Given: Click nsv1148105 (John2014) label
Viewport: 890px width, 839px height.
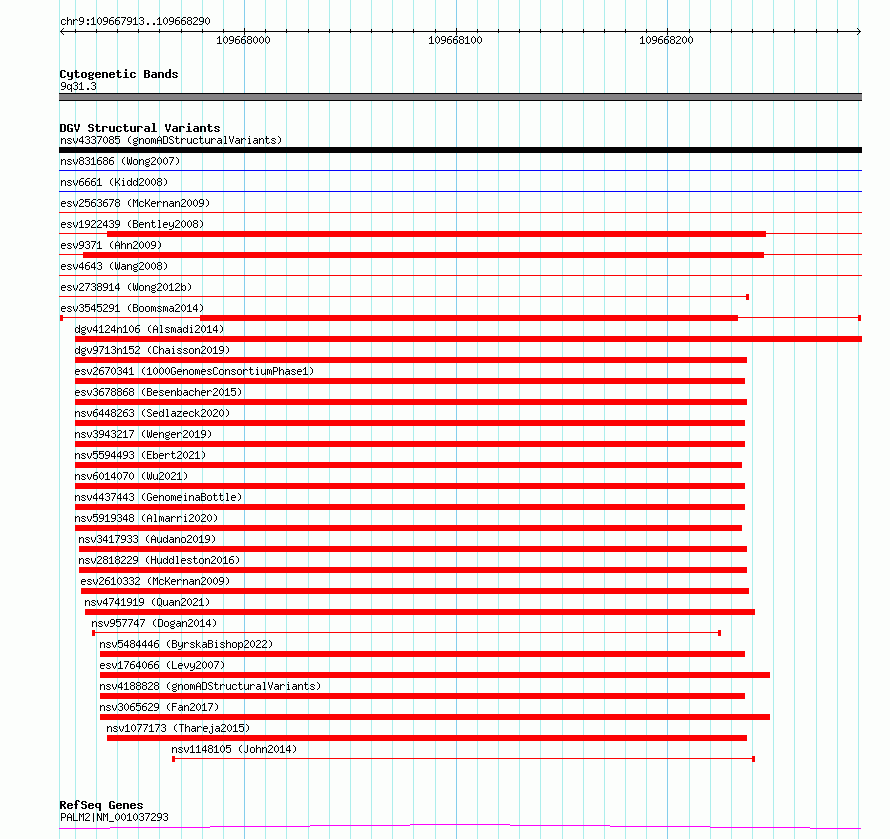Looking at the screenshot, I should tap(234, 749).
